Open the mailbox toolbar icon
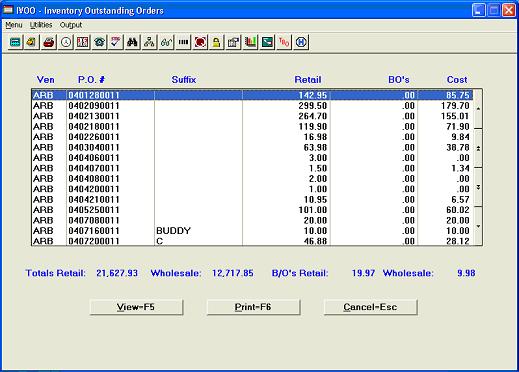This screenshot has width=519, height=372. click(233, 42)
